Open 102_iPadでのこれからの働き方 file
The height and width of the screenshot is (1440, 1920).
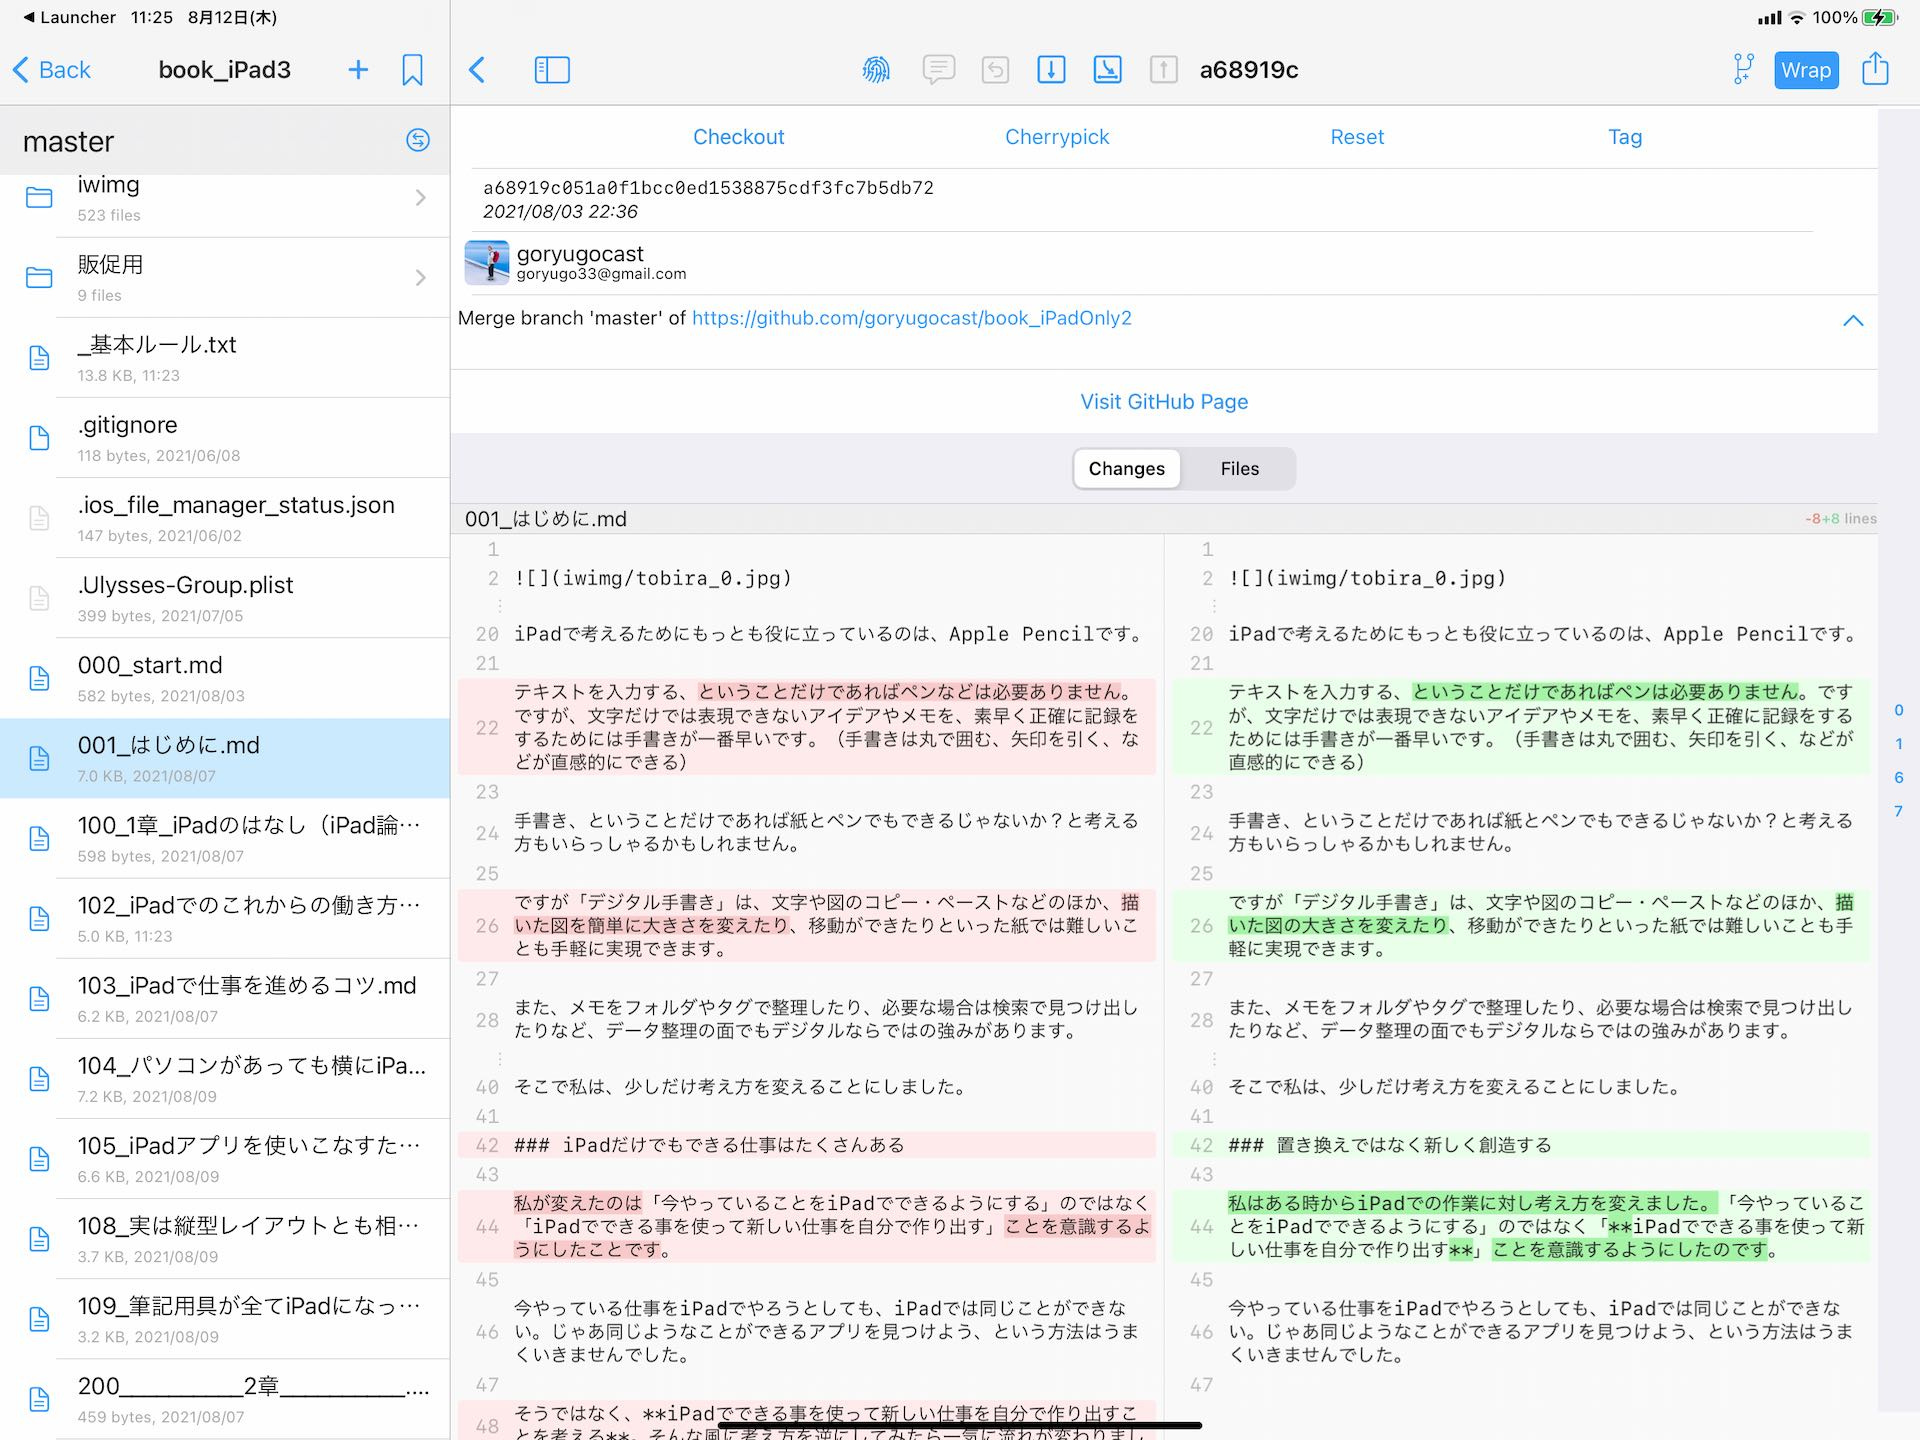pyautogui.click(x=225, y=918)
